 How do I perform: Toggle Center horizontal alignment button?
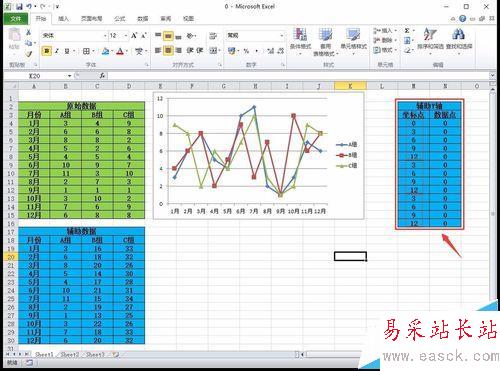168,50
